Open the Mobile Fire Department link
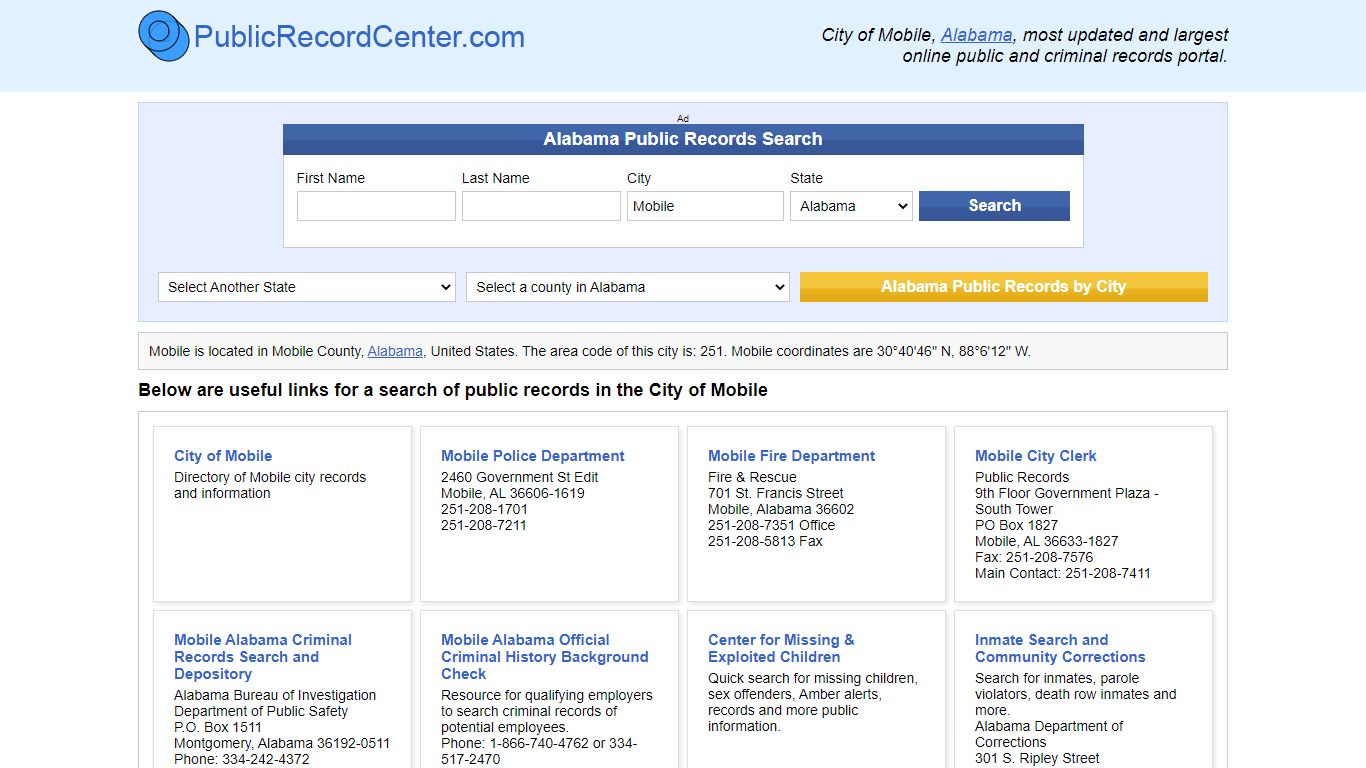Screen dimensions: 1366x768 [x=791, y=456]
